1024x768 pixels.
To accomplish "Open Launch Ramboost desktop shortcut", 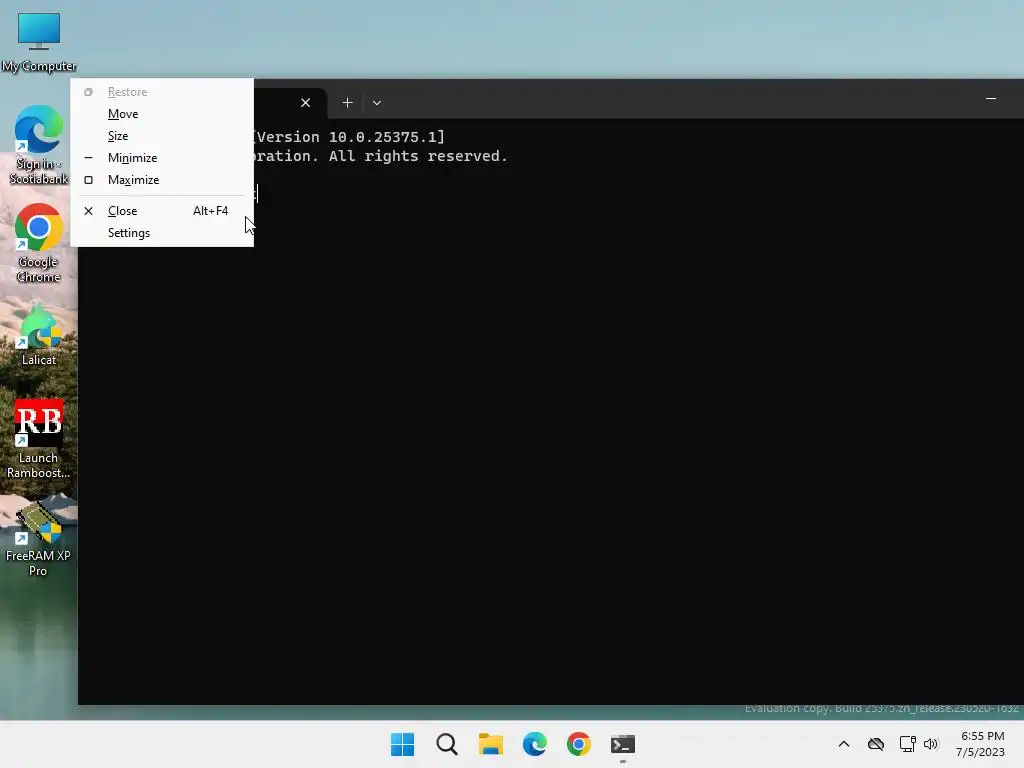I will point(39,439).
